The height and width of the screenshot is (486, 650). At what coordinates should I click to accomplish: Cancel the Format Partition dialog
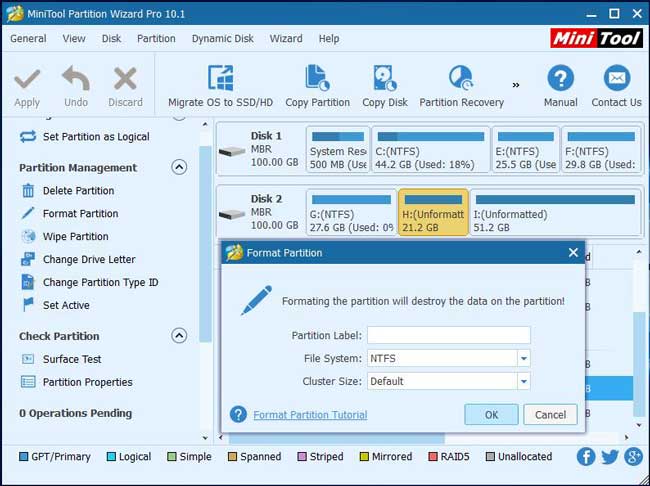(x=550, y=415)
